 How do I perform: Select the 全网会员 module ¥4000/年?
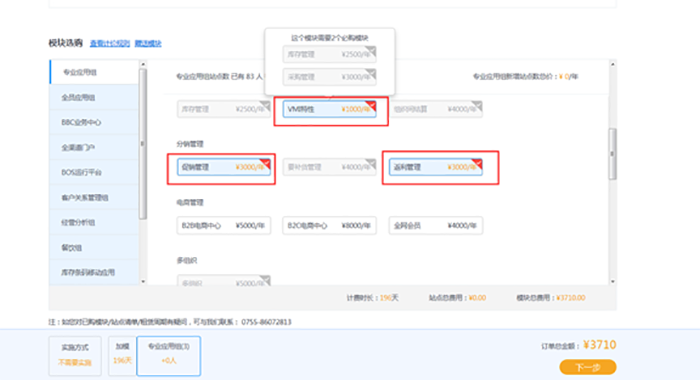tap(436, 226)
